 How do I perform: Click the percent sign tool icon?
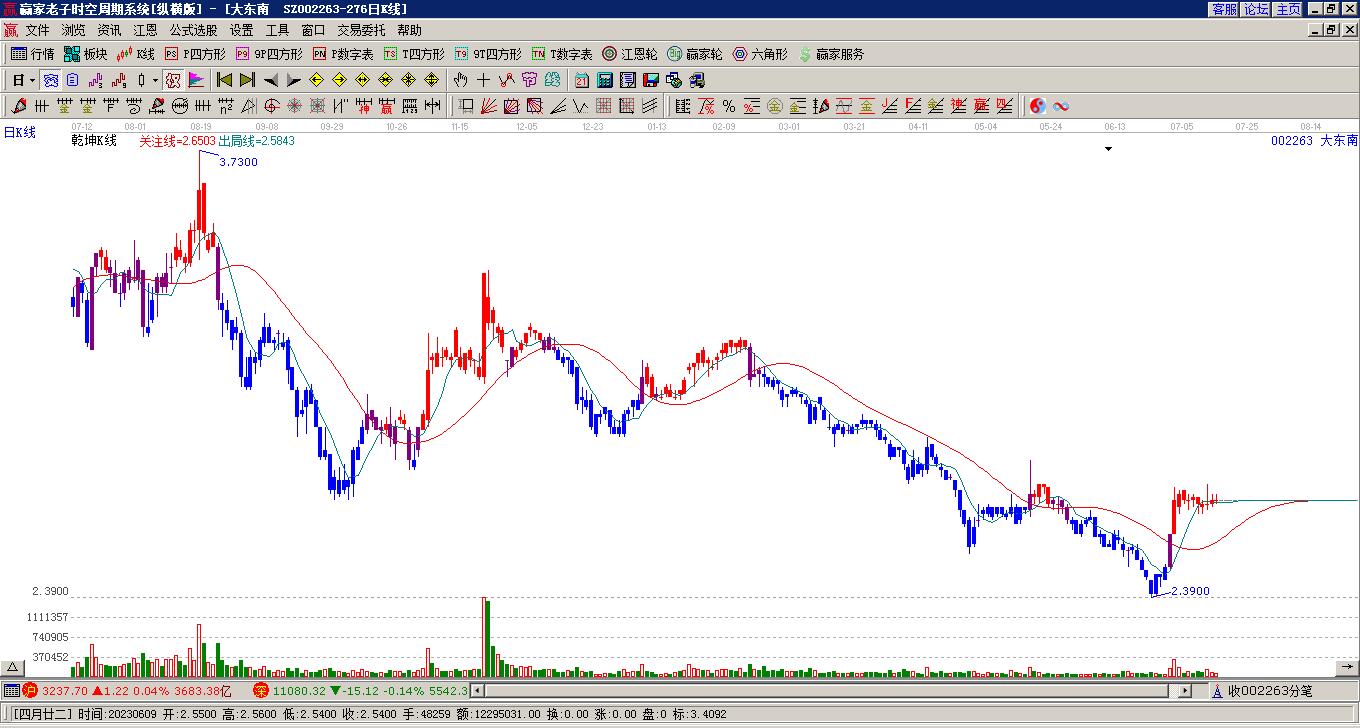729,106
